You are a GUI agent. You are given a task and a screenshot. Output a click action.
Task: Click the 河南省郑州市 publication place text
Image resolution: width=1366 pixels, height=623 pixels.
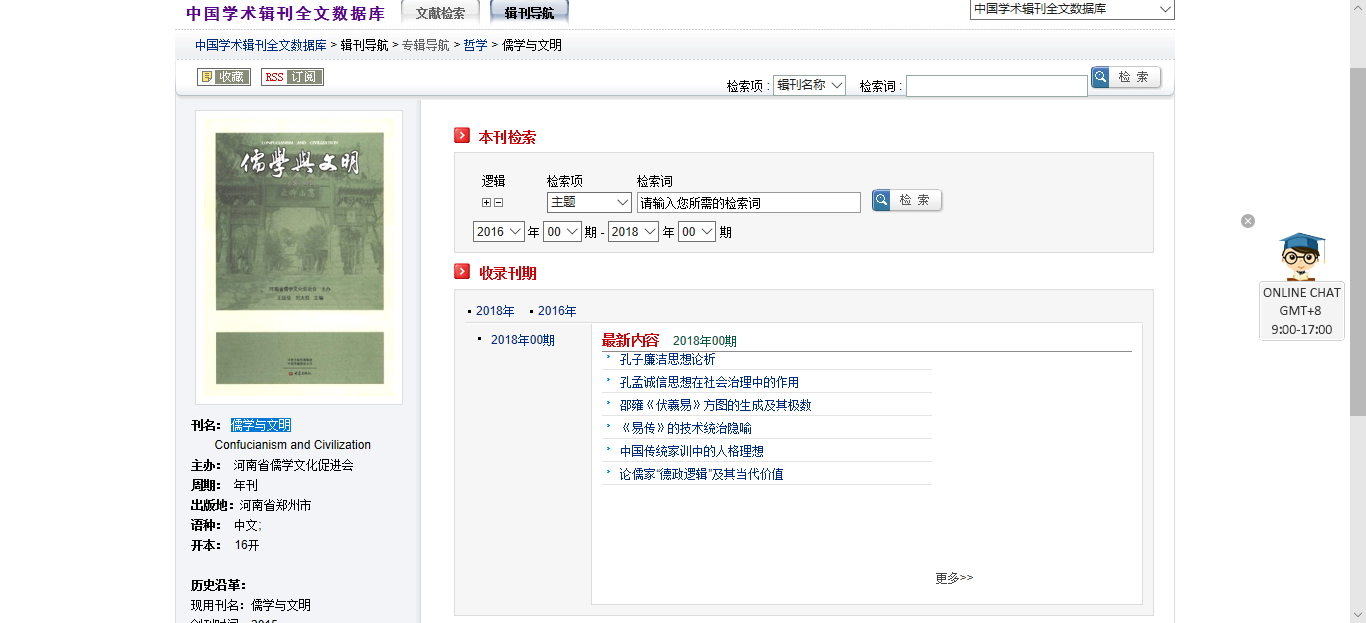275,505
